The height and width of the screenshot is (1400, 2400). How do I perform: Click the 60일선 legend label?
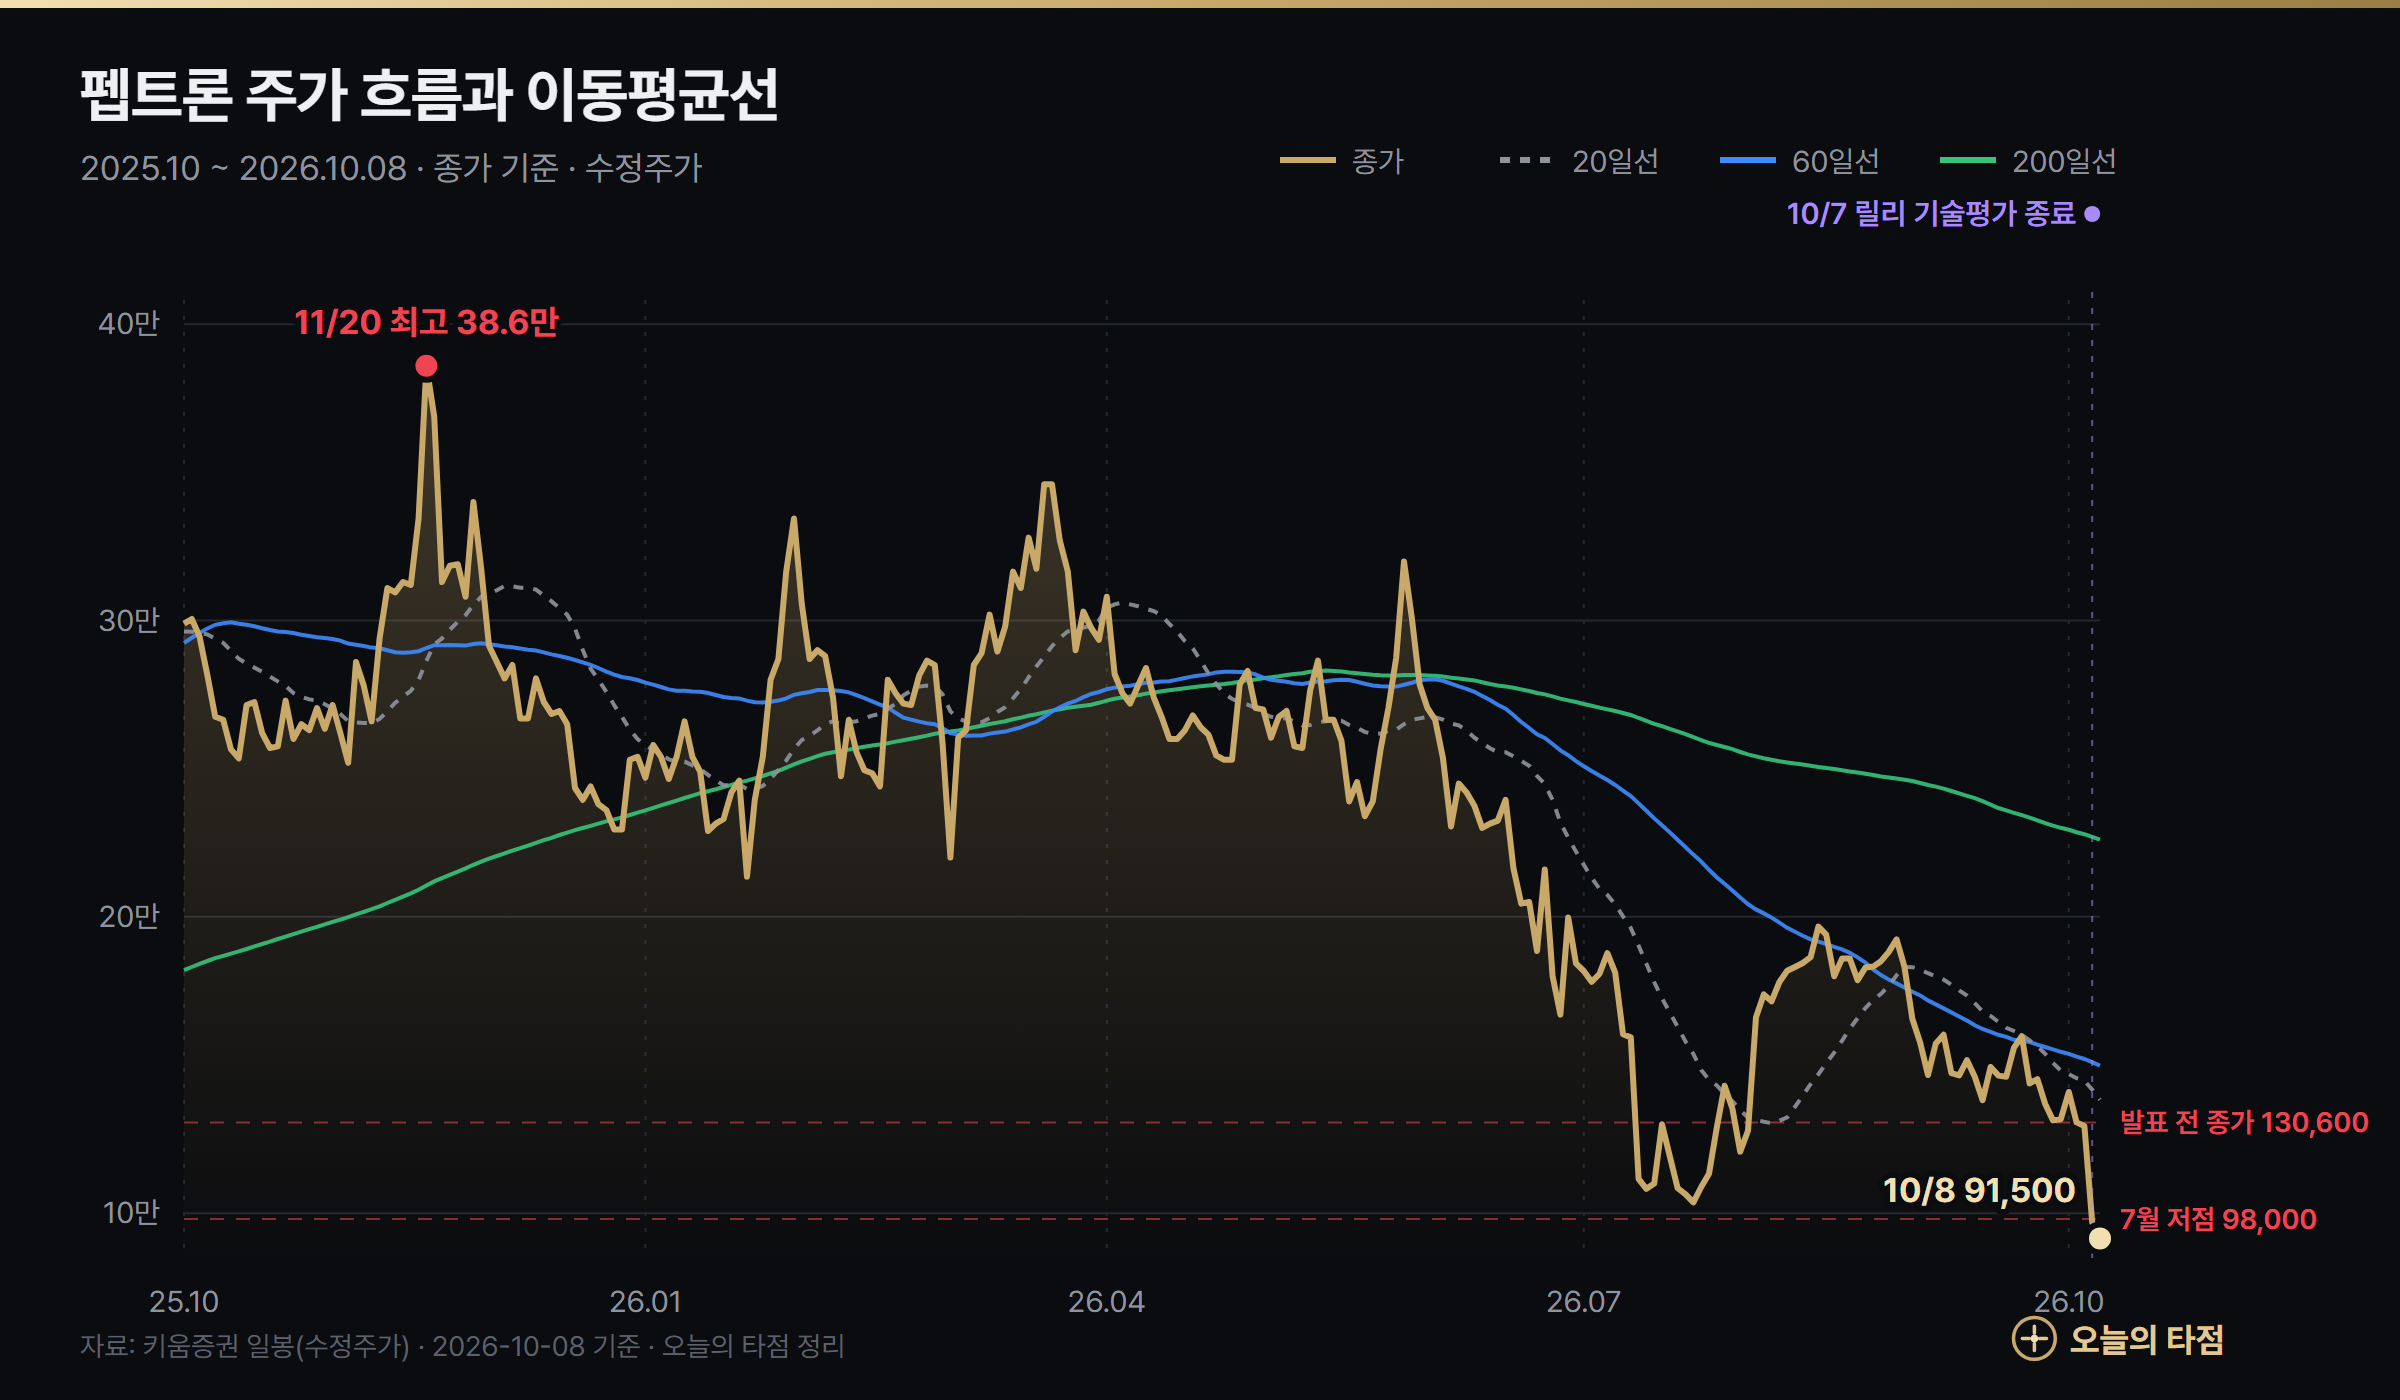coord(1835,161)
